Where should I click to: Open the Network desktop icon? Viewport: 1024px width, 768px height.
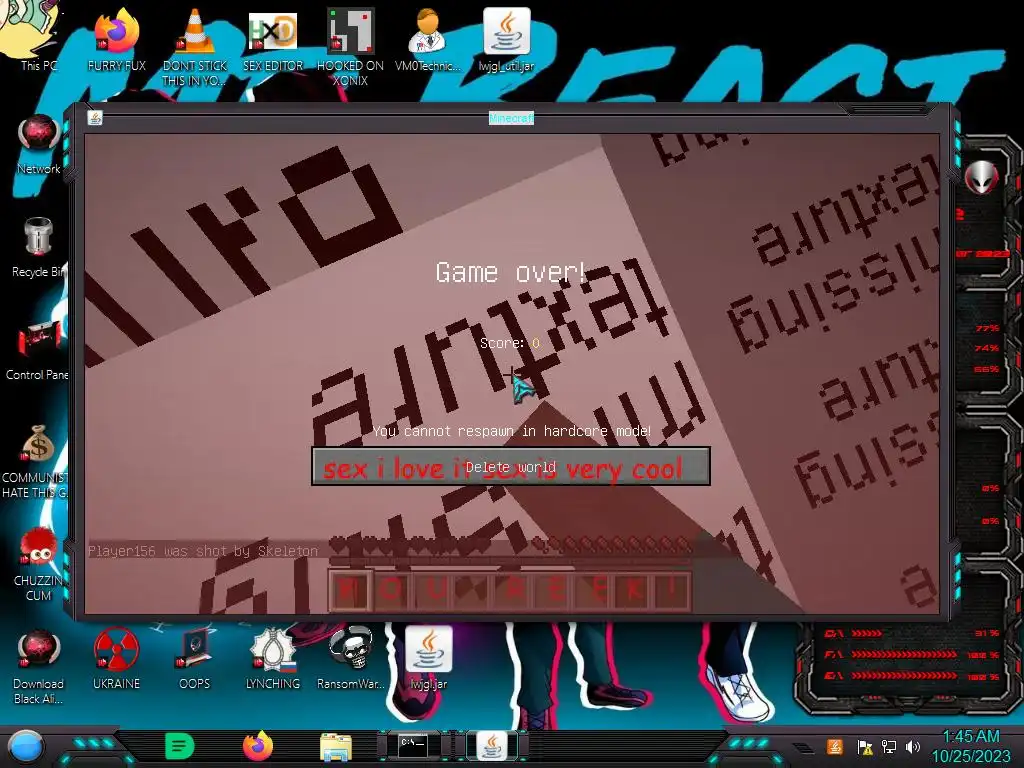[39, 144]
